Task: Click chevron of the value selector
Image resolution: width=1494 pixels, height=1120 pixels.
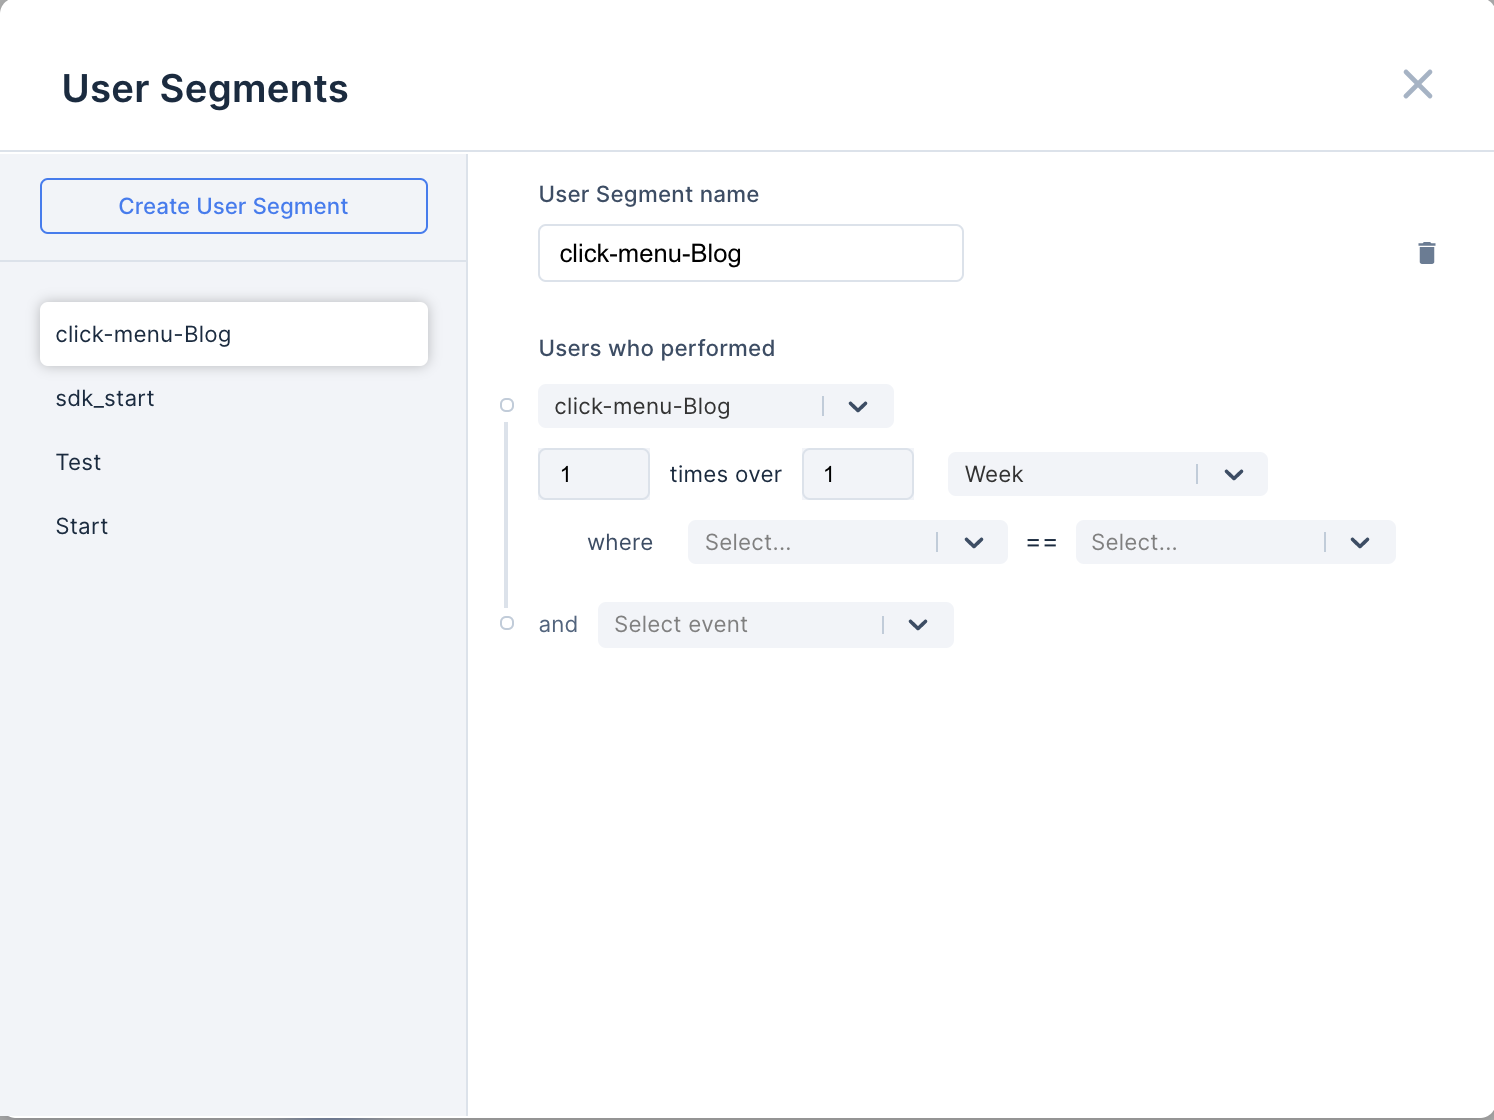Action: (x=1360, y=543)
